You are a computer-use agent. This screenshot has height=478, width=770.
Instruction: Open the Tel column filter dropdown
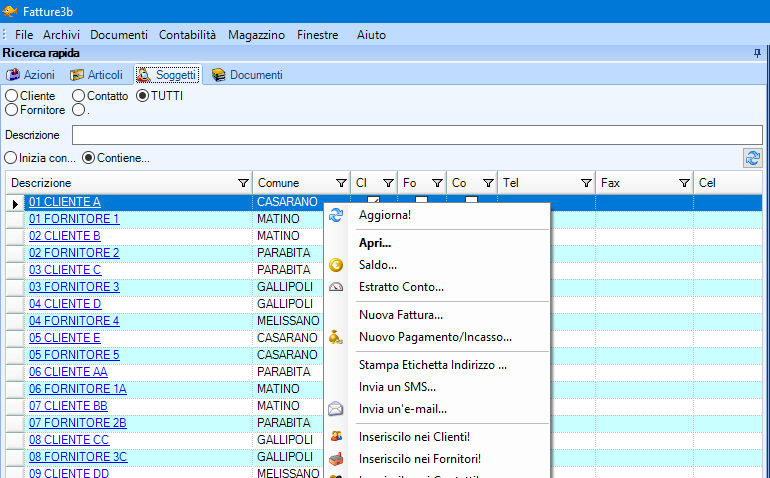(585, 183)
